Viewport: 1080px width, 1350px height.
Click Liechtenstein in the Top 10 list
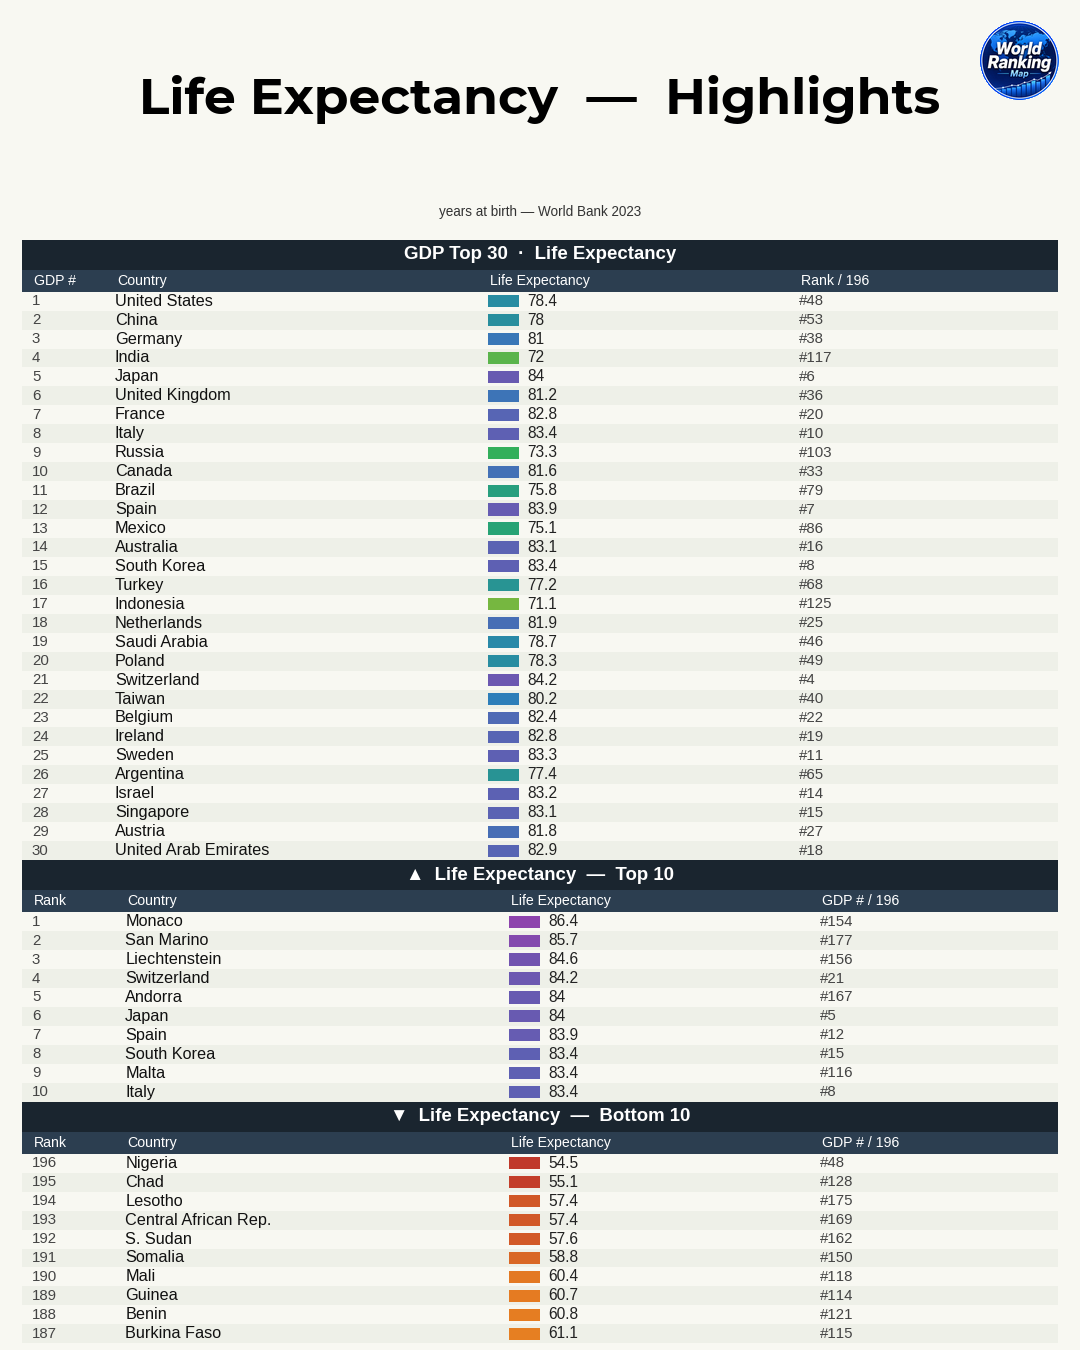(x=173, y=959)
